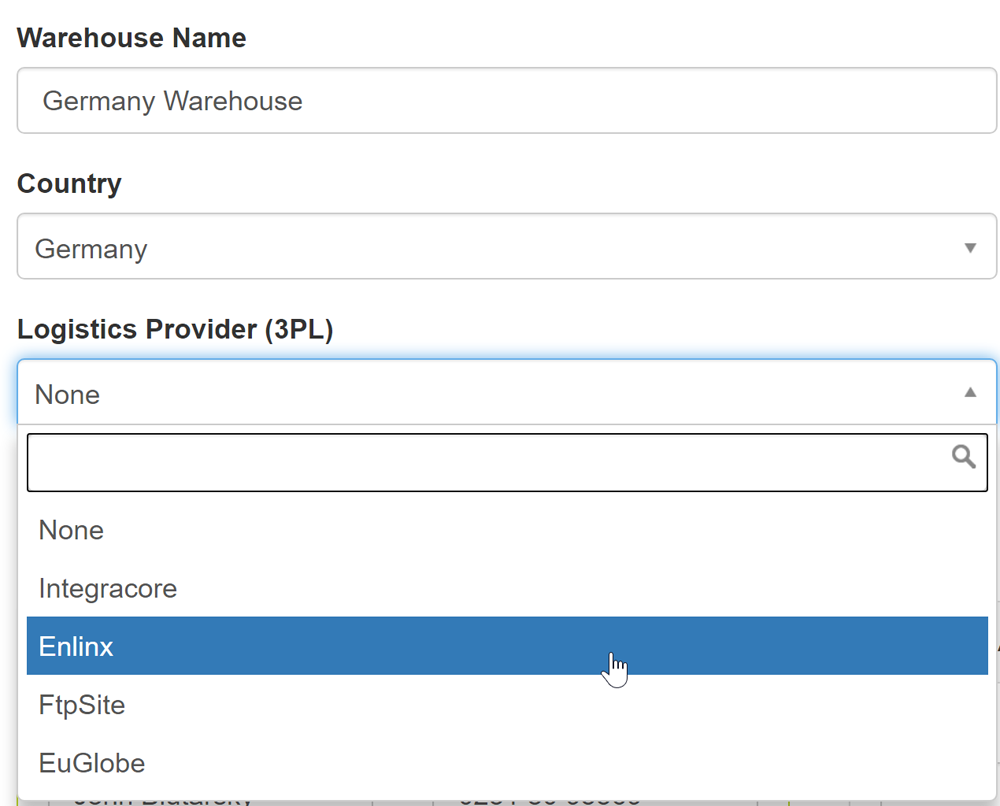
Task: Click the magnifier icon in dropdown search
Action: (963, 457)
